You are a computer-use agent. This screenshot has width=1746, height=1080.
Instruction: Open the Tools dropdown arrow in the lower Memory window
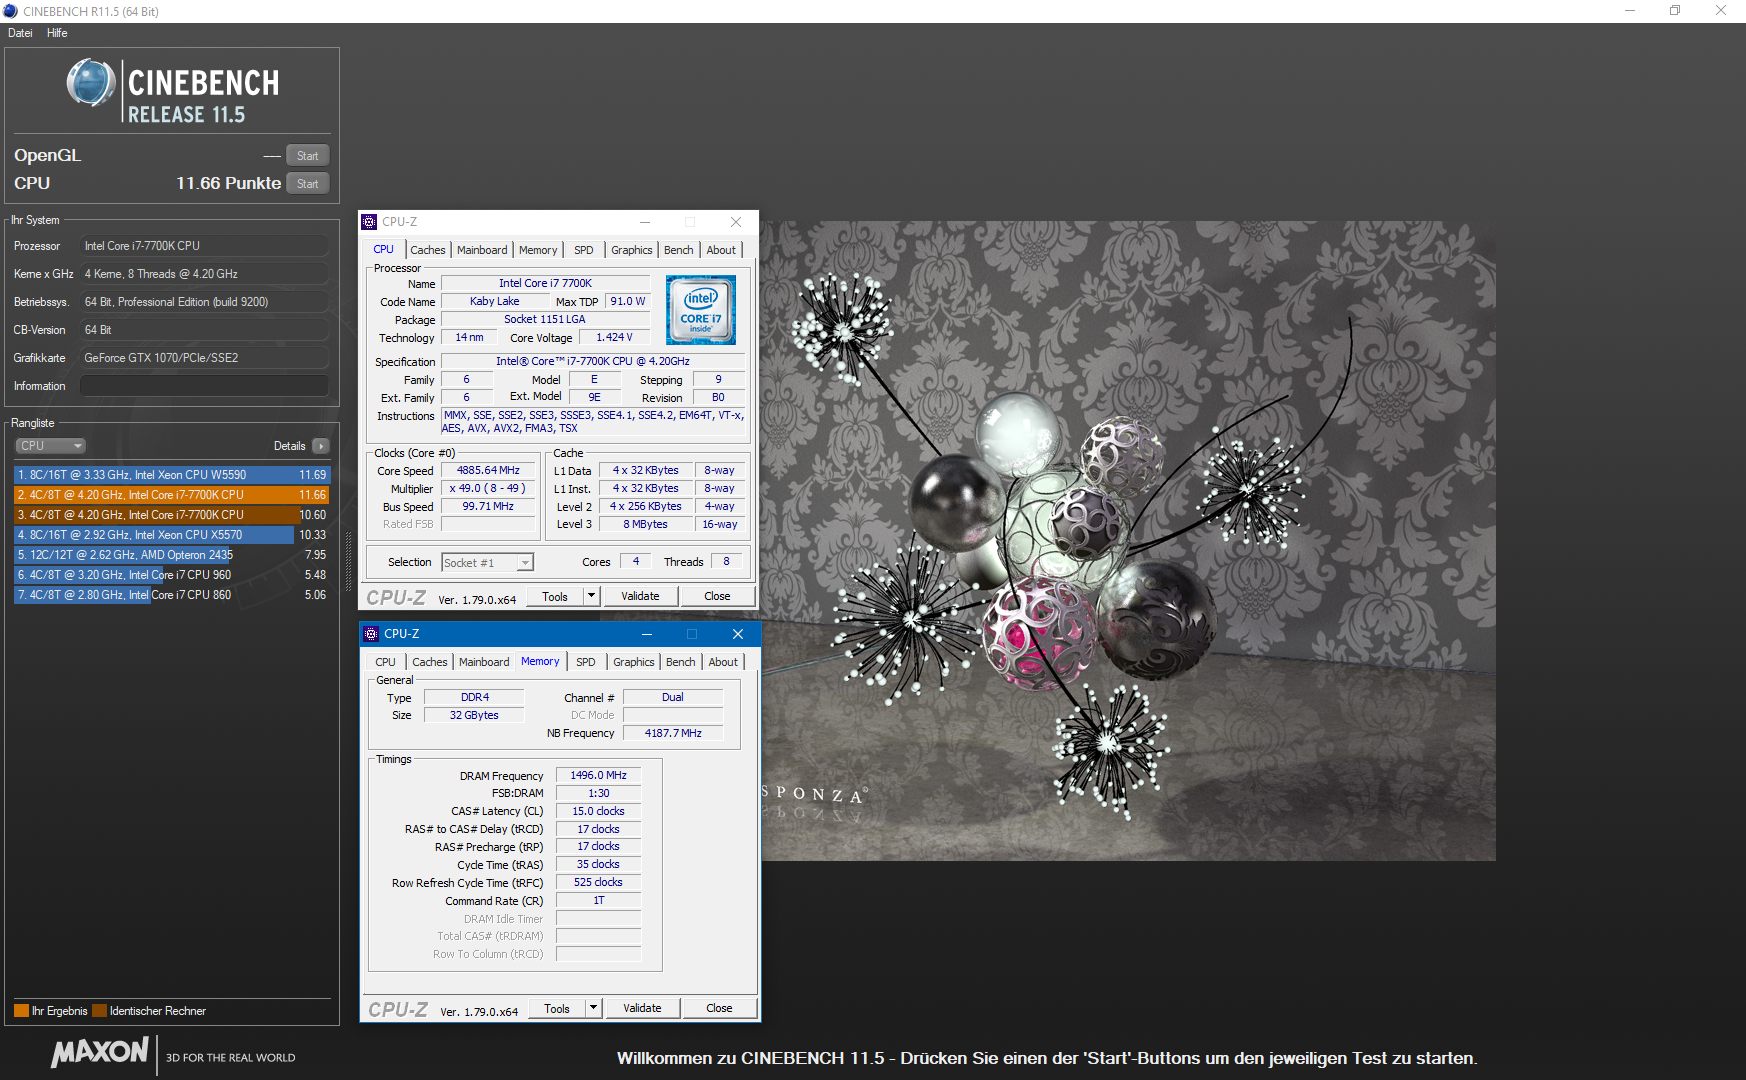593,1008
